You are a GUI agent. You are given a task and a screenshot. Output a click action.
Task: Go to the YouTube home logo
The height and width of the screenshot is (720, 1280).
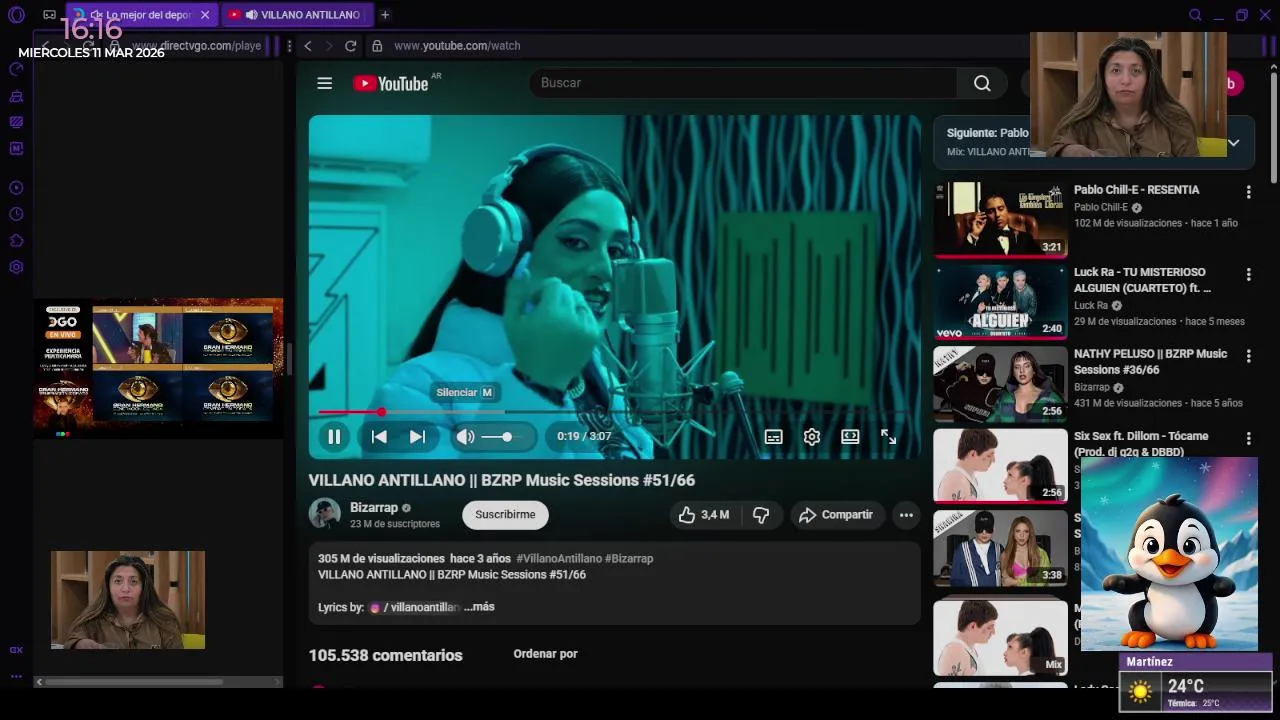click(391, 83)
